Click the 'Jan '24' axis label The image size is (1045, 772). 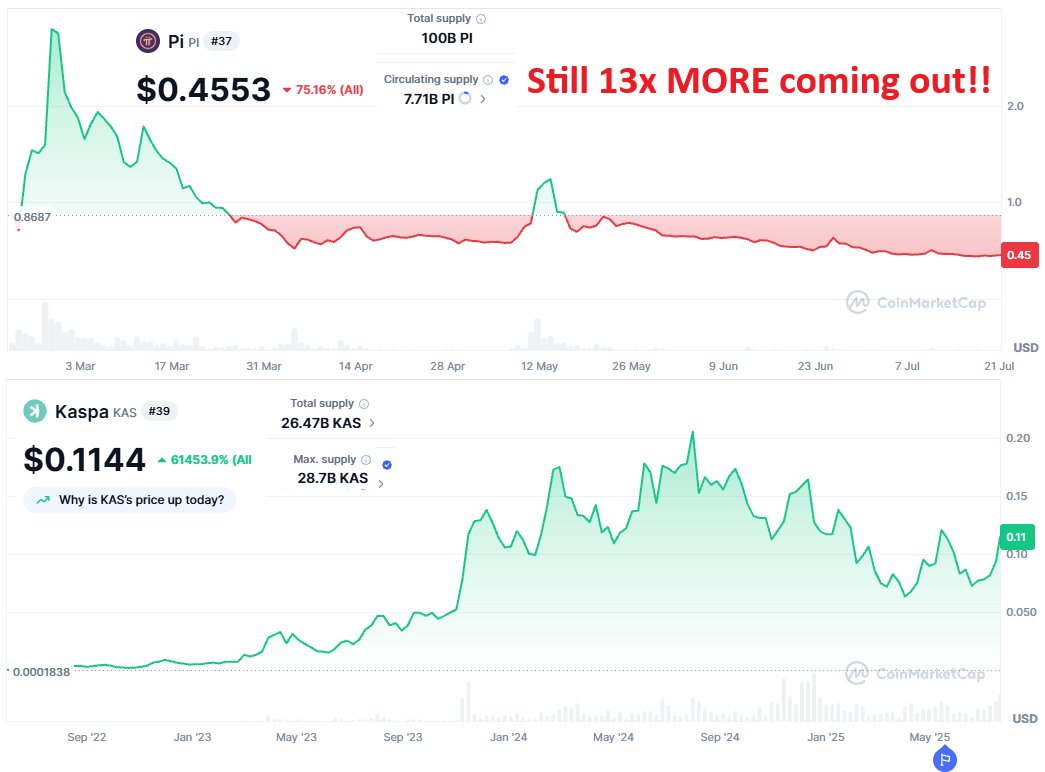(509, 737)
